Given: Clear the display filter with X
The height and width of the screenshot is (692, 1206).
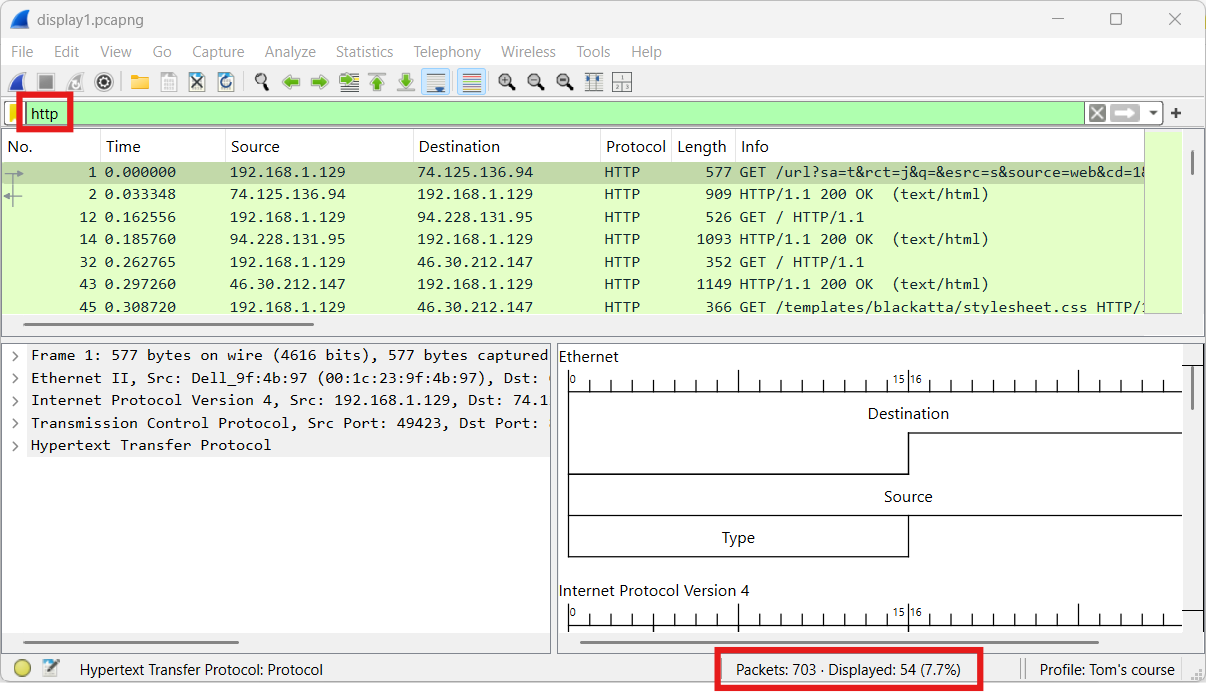Looking at the screenshot, I should coord(1097,113).
